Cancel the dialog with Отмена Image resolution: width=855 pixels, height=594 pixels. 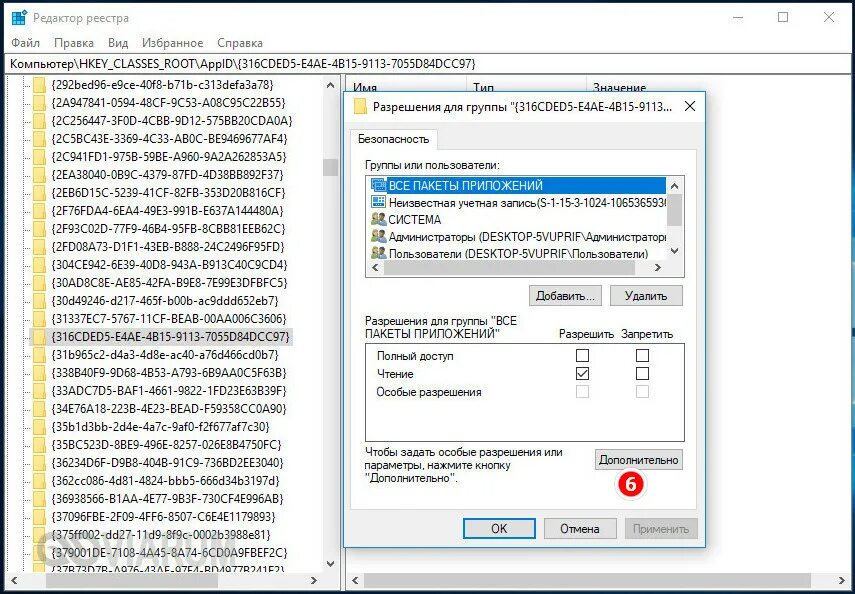(x=580, y=529)
